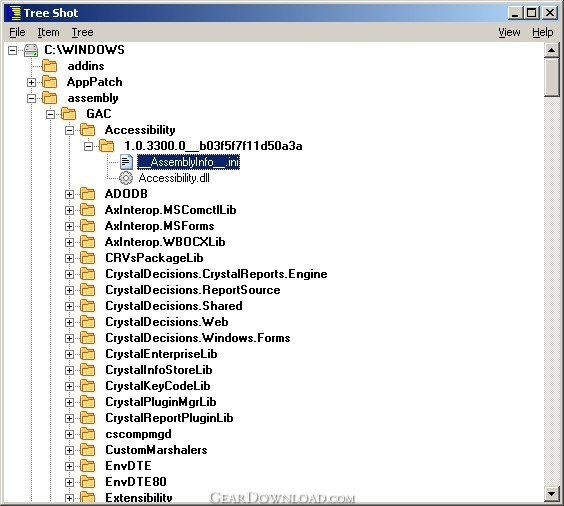Viewport: 564px width, 506px height.
Task: Collapse the 1.0.3300.0__b03f5f7f11d50a3a folder
Action: (88, 146)
